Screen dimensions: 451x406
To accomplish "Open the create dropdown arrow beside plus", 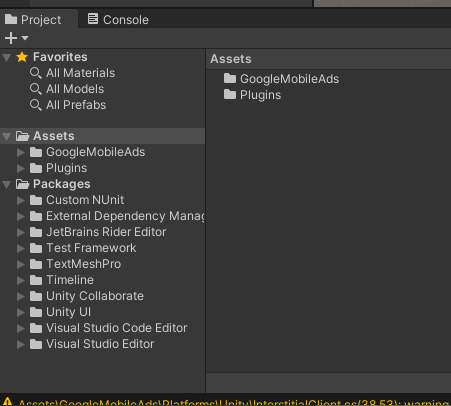I will tap(25, 38).
